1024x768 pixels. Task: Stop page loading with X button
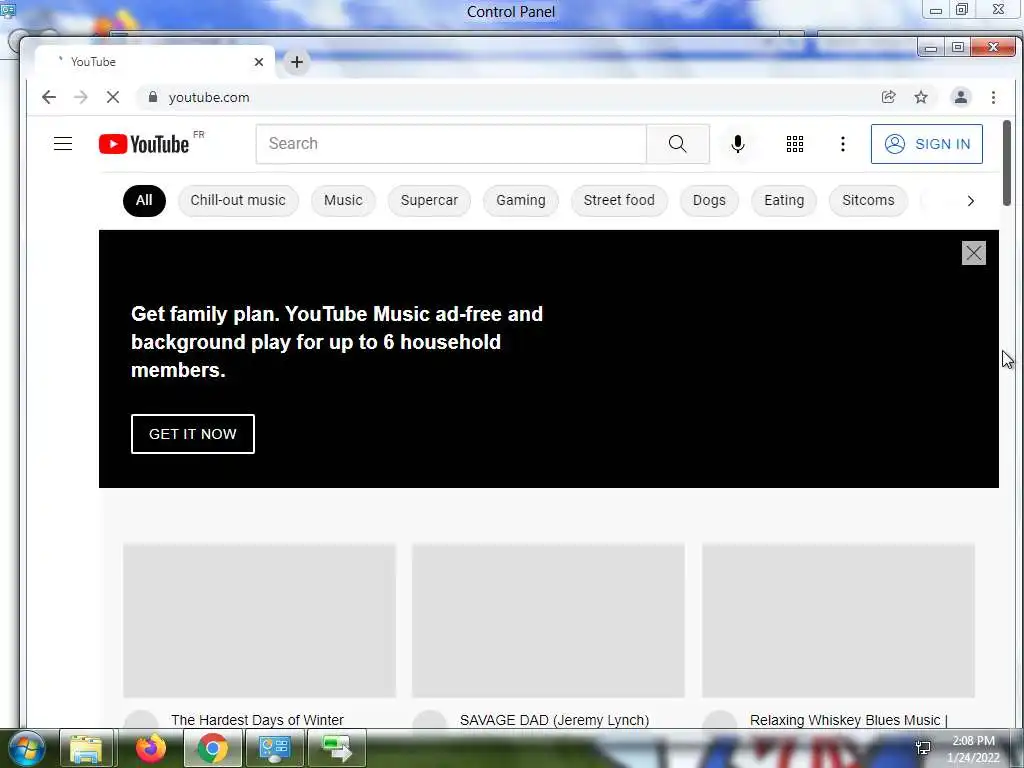[113, 97]
